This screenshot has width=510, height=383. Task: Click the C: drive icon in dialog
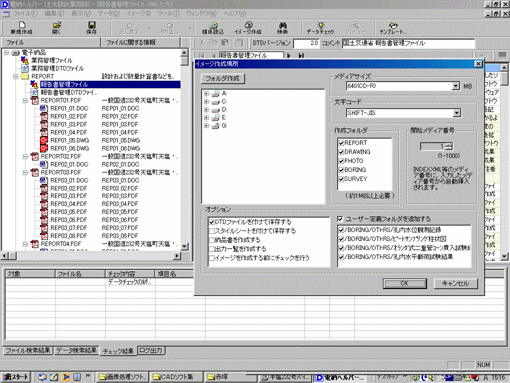pos(216,102)
